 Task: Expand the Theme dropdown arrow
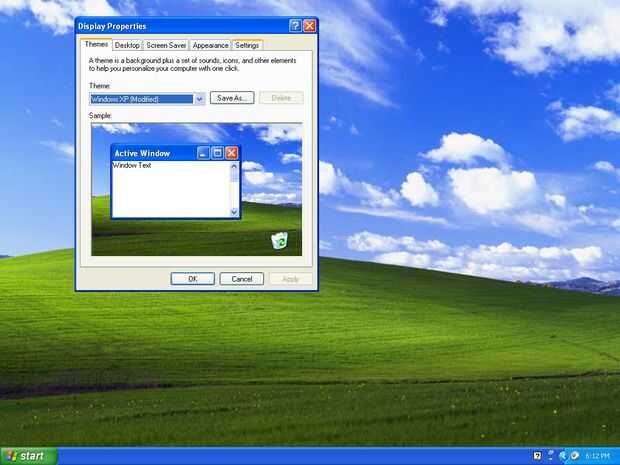200,99
